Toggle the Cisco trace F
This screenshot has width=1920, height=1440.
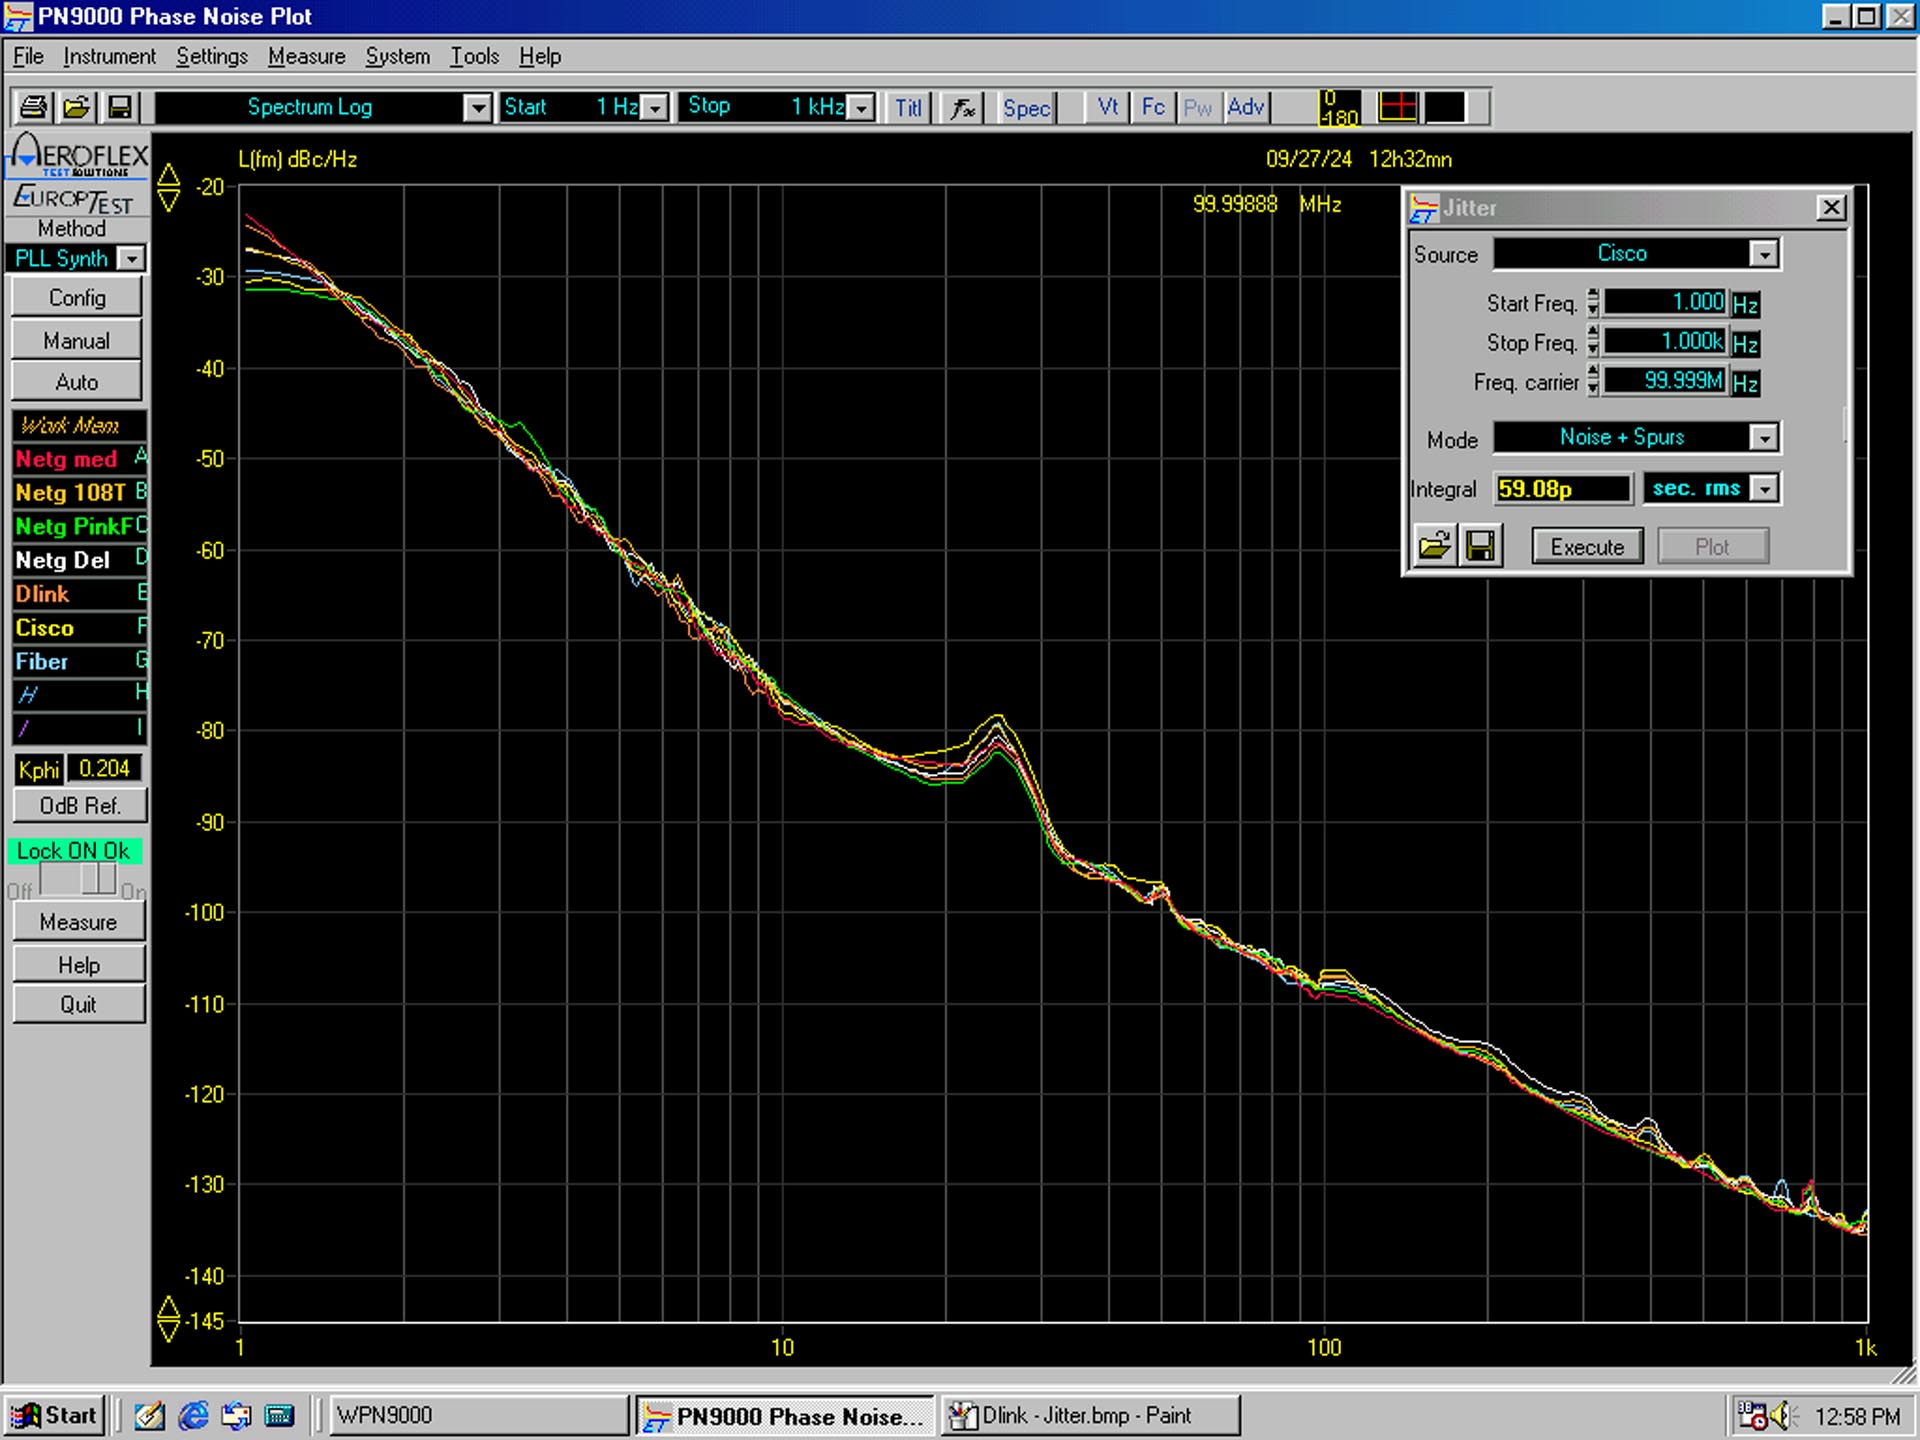[x=80, y=628]
